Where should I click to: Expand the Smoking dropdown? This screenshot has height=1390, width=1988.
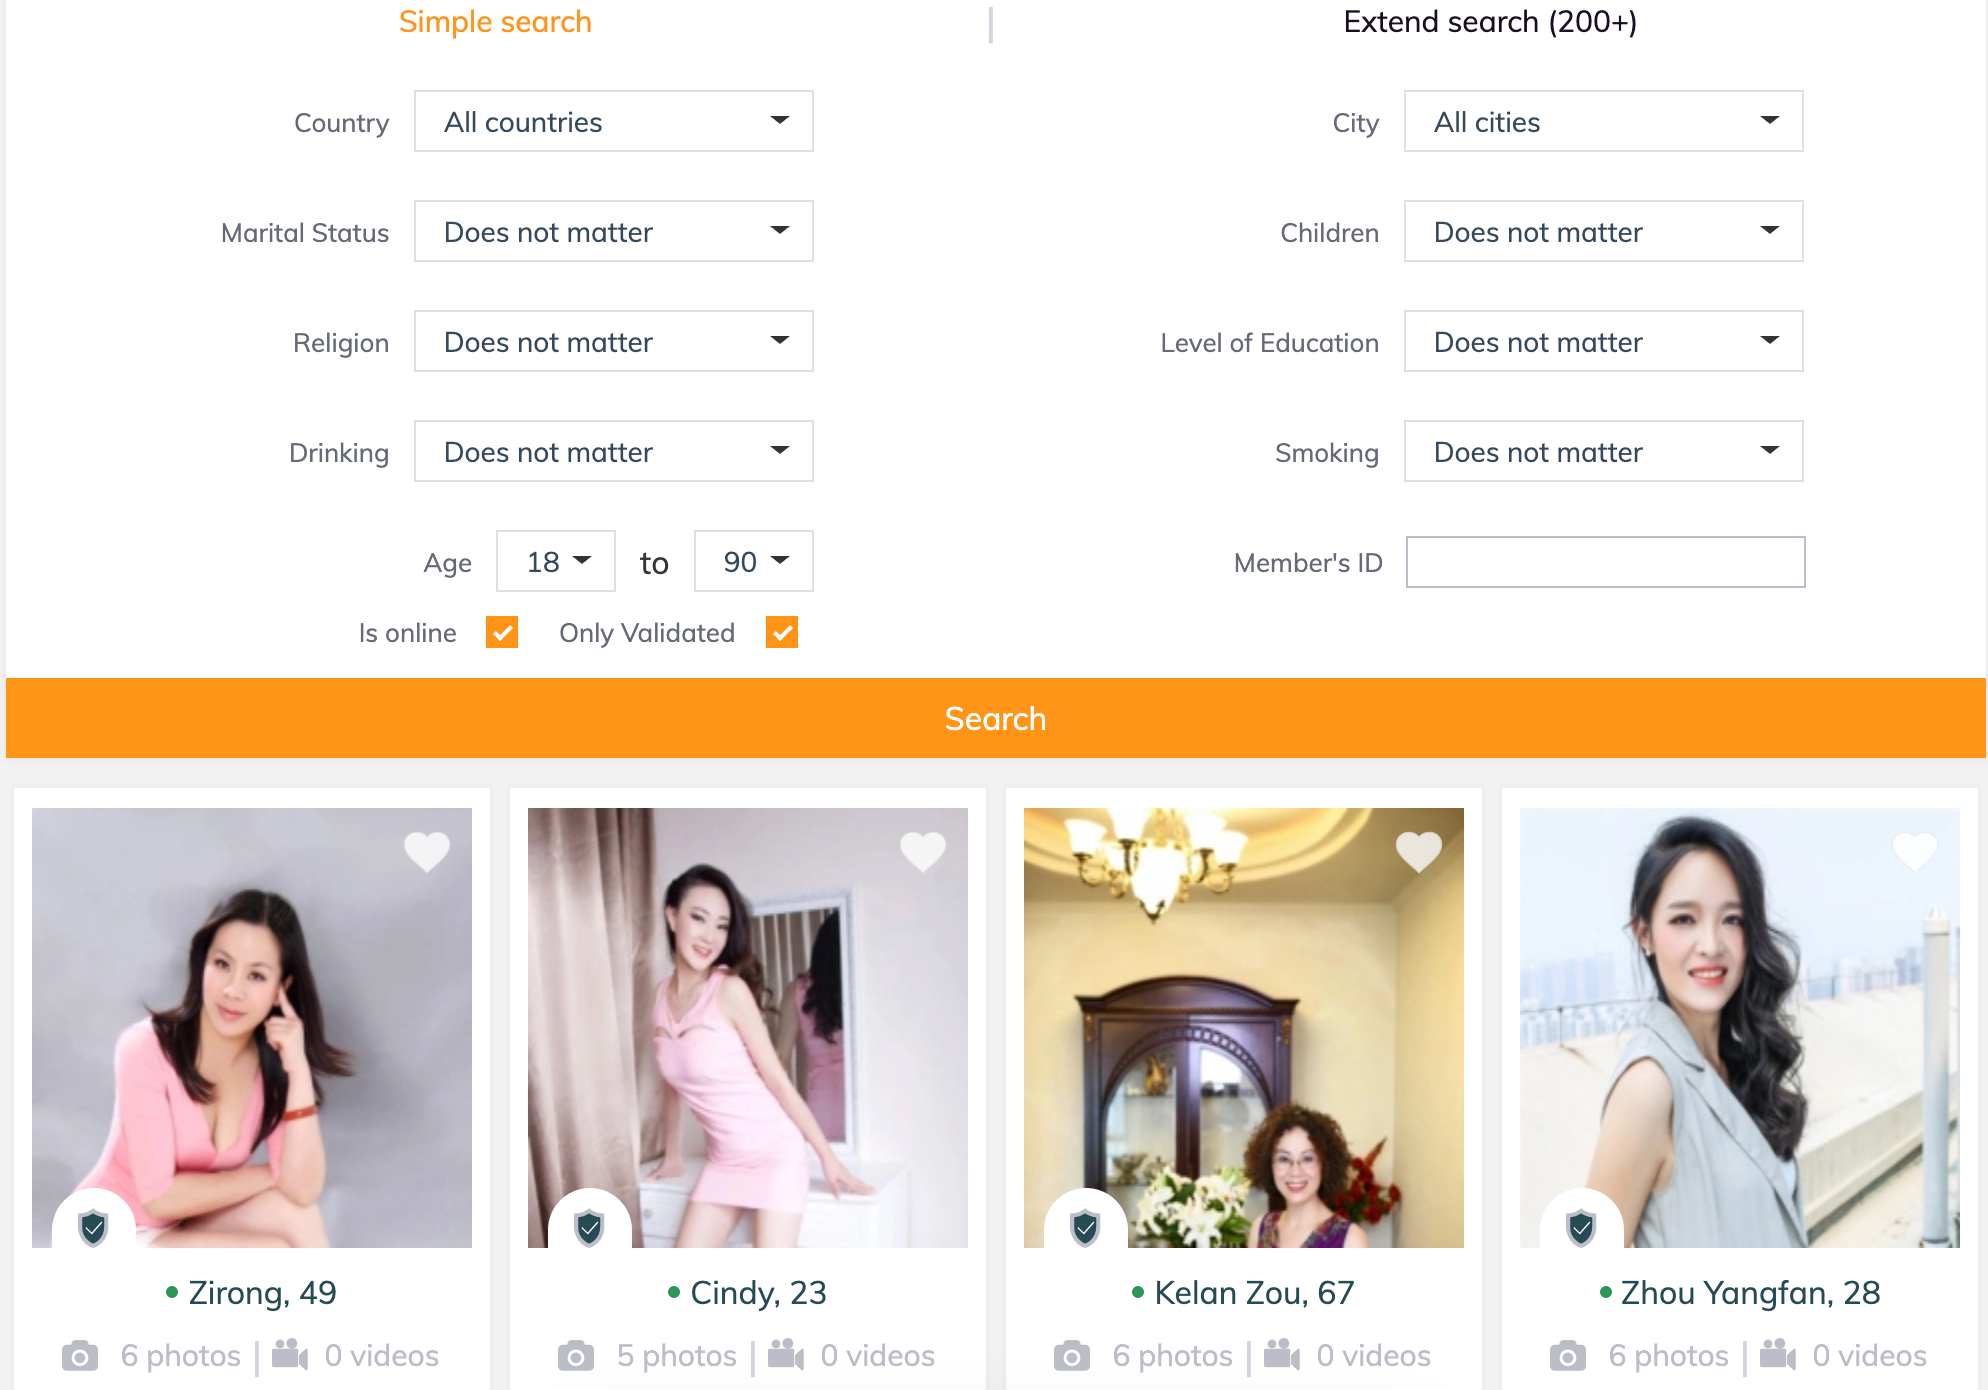point(1604,451)
